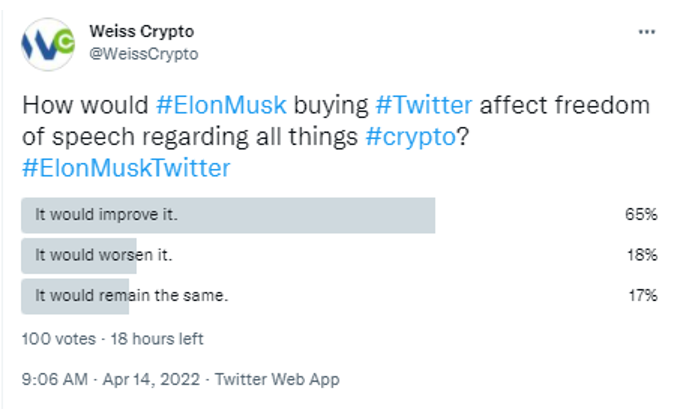Click the Apr 14, 2022 date
Image resolution: width=673 pixels, height=409 pixels.
[x=151, y=379]
